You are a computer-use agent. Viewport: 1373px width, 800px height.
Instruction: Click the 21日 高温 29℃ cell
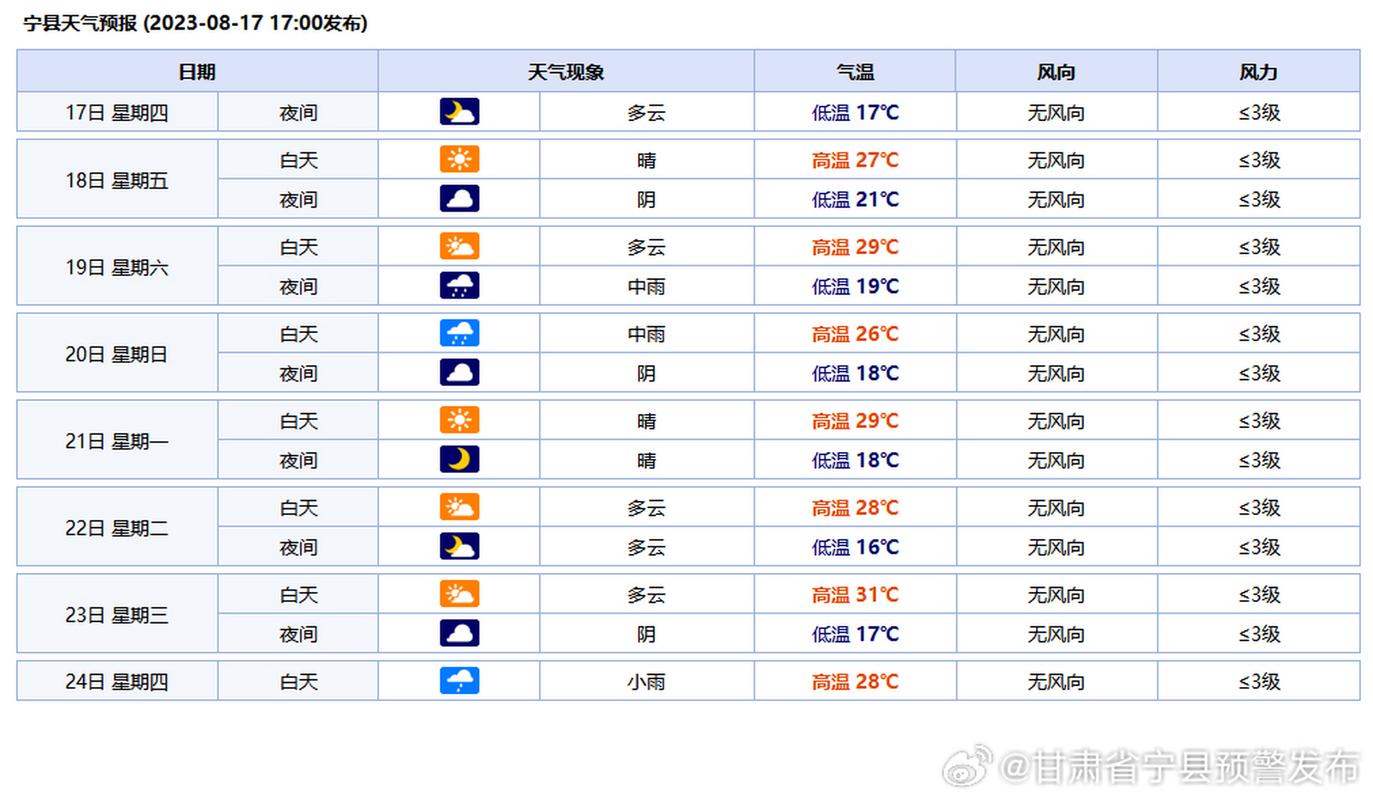(x=855, y=420)
